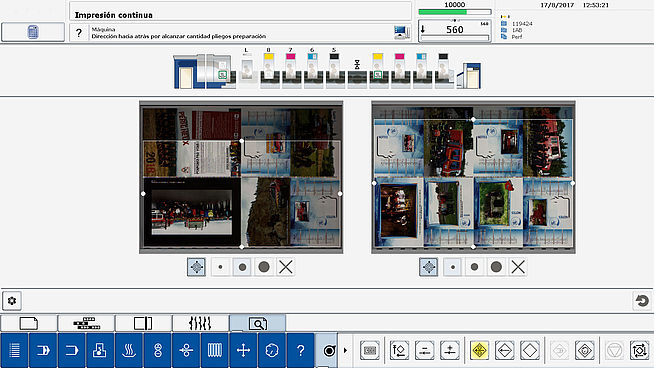Click the blue bar question mark icon
654x368 pixels.
[x=300, y=350]
